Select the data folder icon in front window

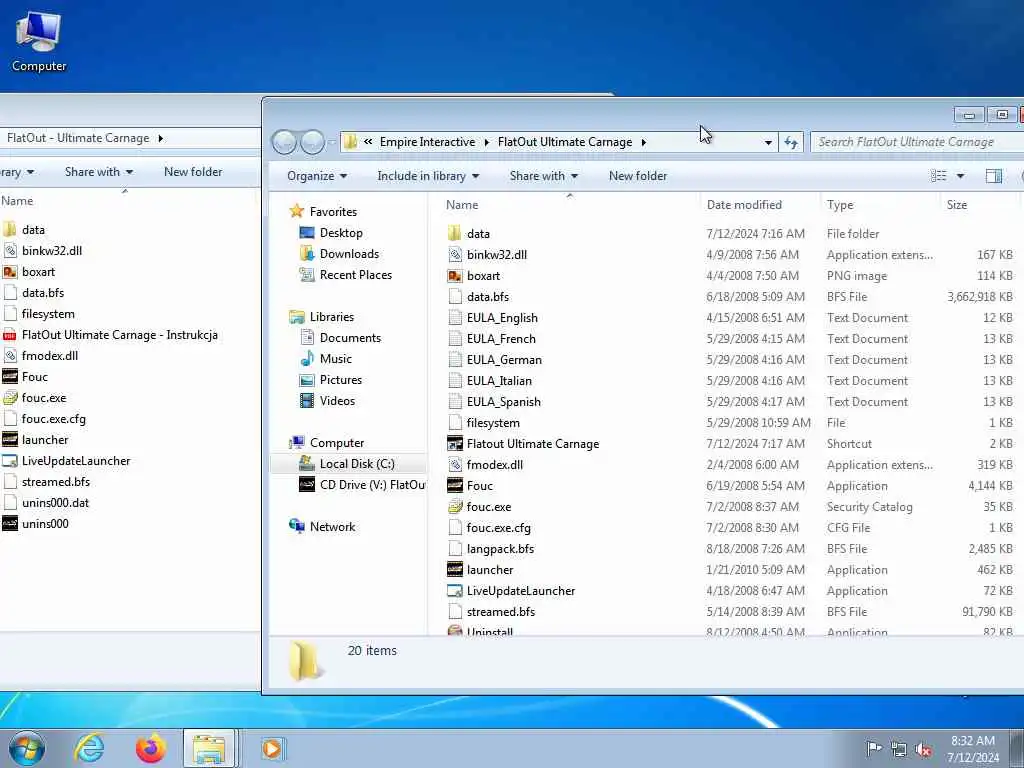tap(455, 234)
